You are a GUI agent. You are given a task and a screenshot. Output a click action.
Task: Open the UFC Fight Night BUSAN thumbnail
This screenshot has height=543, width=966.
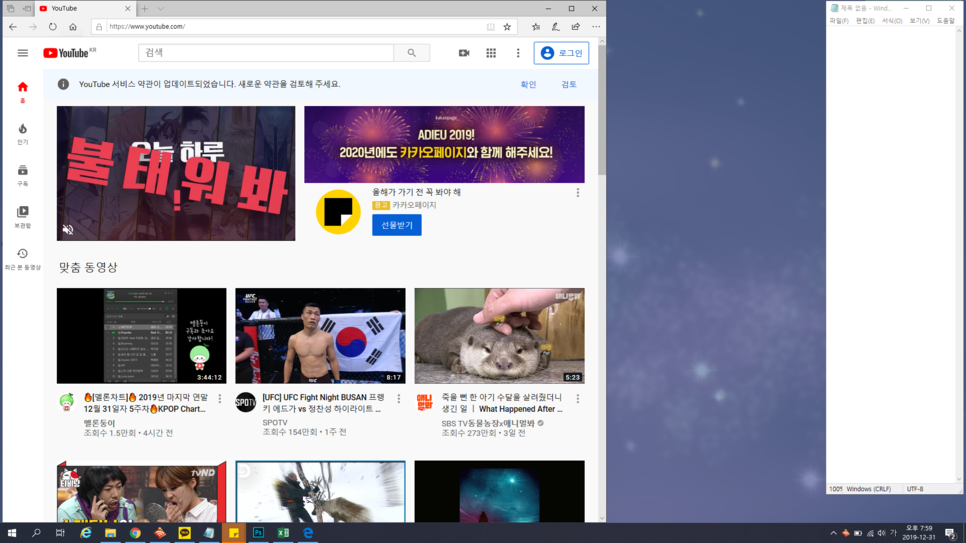tap(320, 336)
